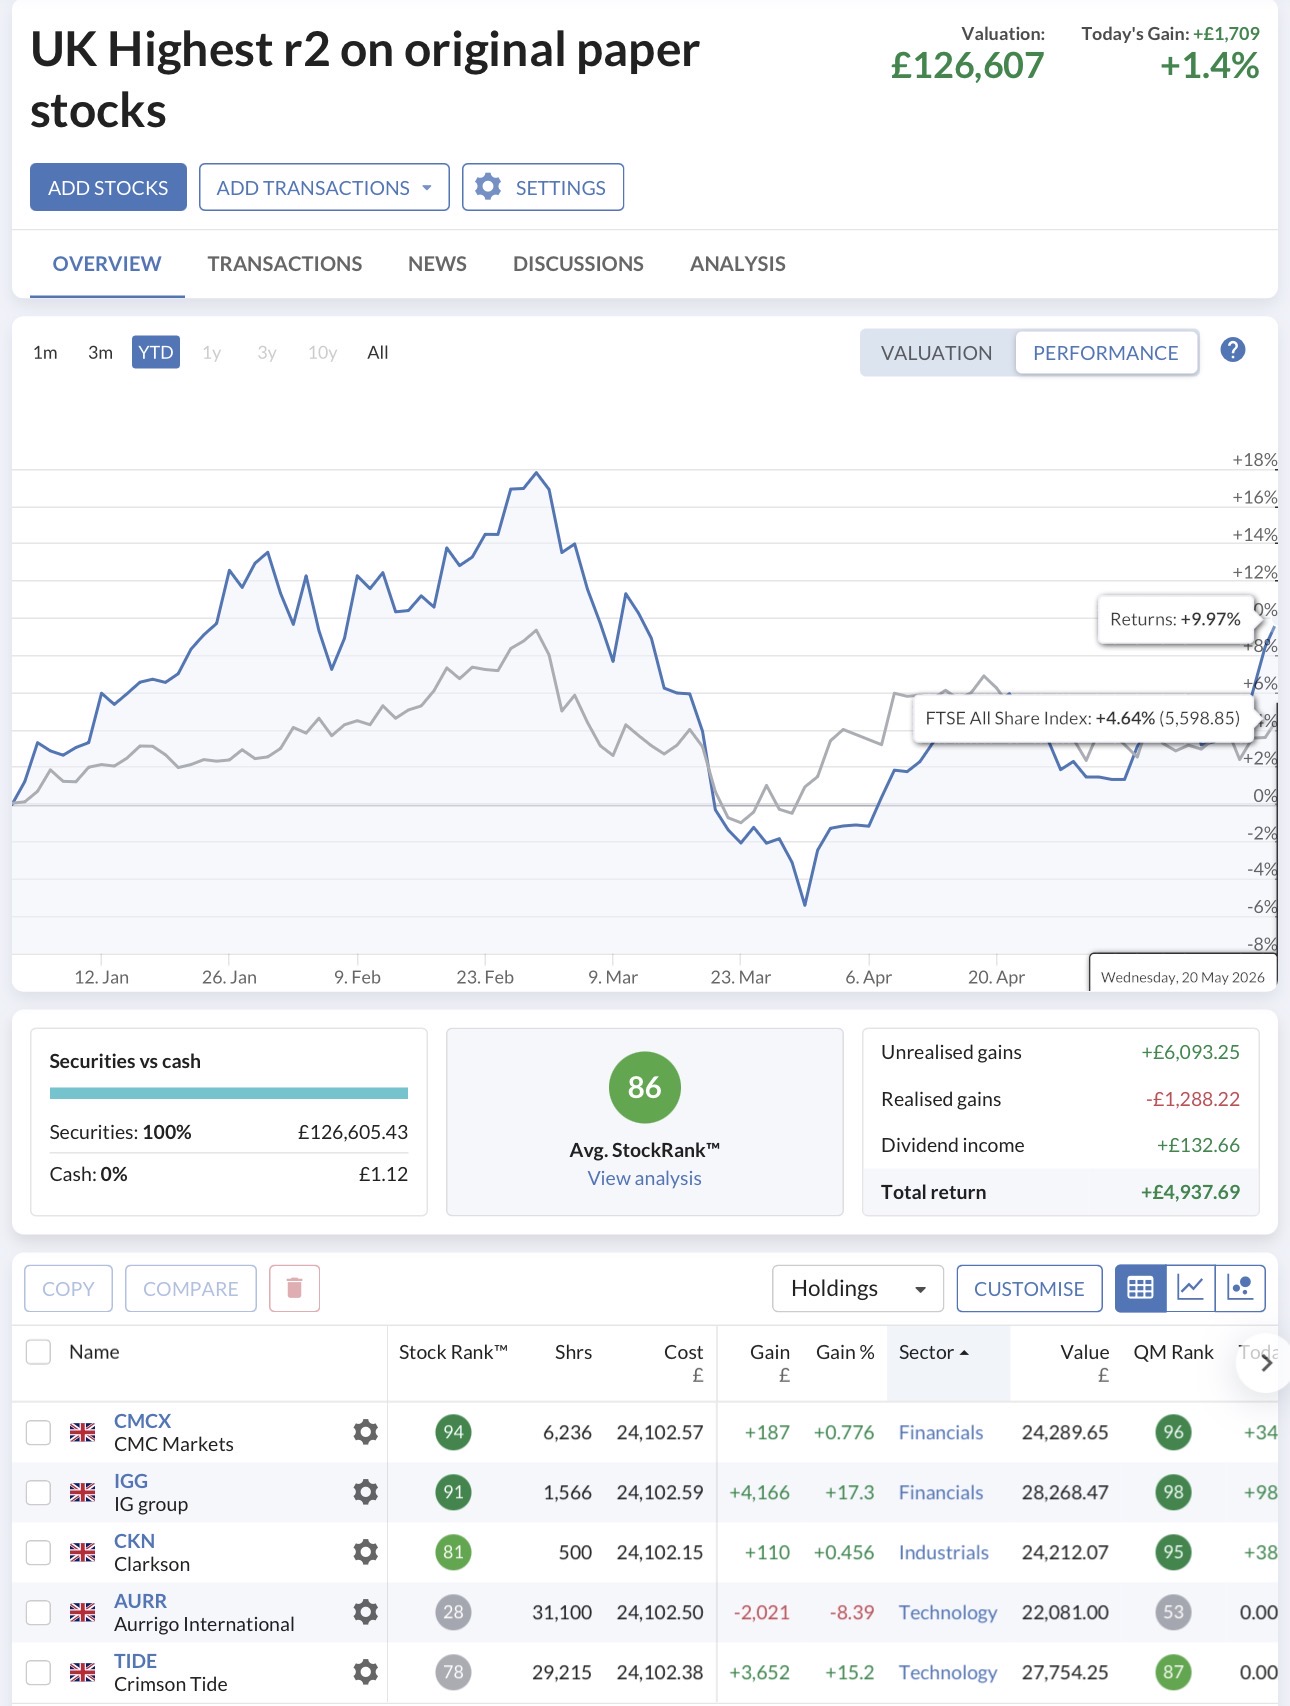Screen dimensions: 1290x1706
Task: Go to the Discussions tab
Action: coord(578,264)
